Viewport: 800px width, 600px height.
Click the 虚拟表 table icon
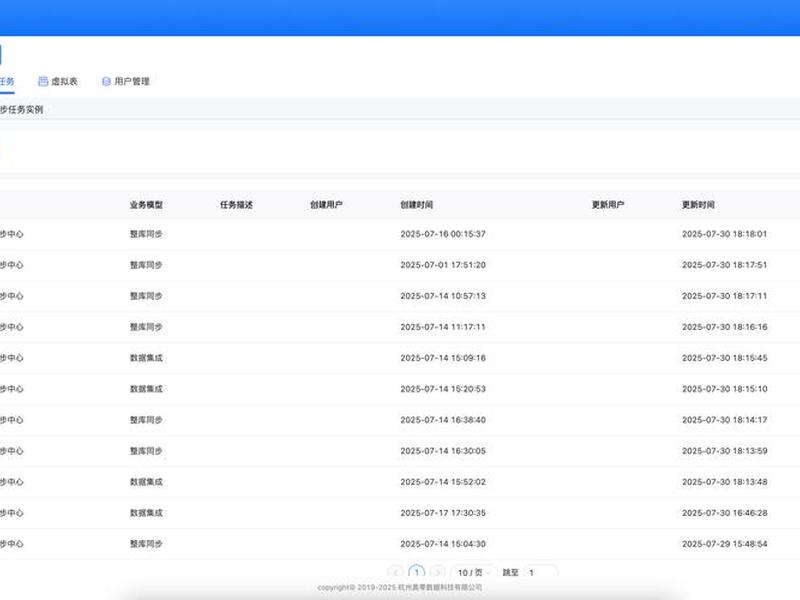[43, 81]
